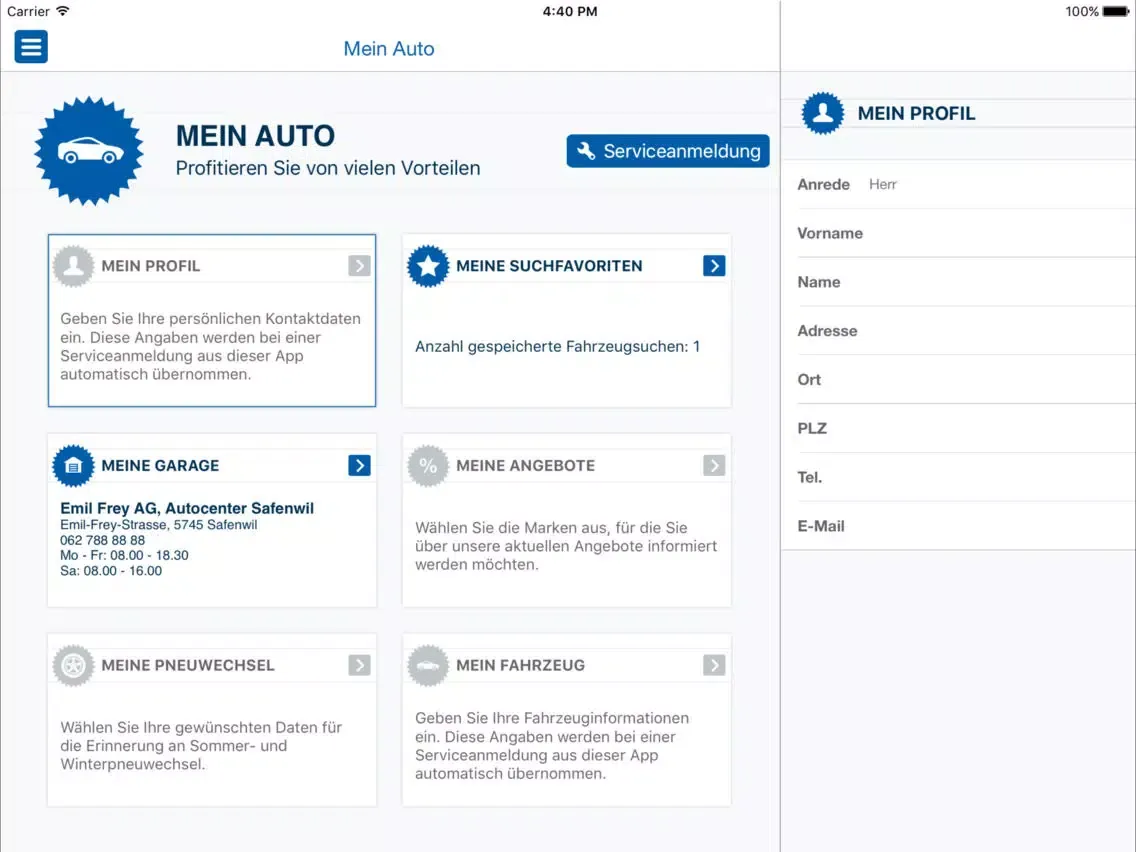Click the 'Sa: 08.00 - 16.00' hours

point(111,571)
